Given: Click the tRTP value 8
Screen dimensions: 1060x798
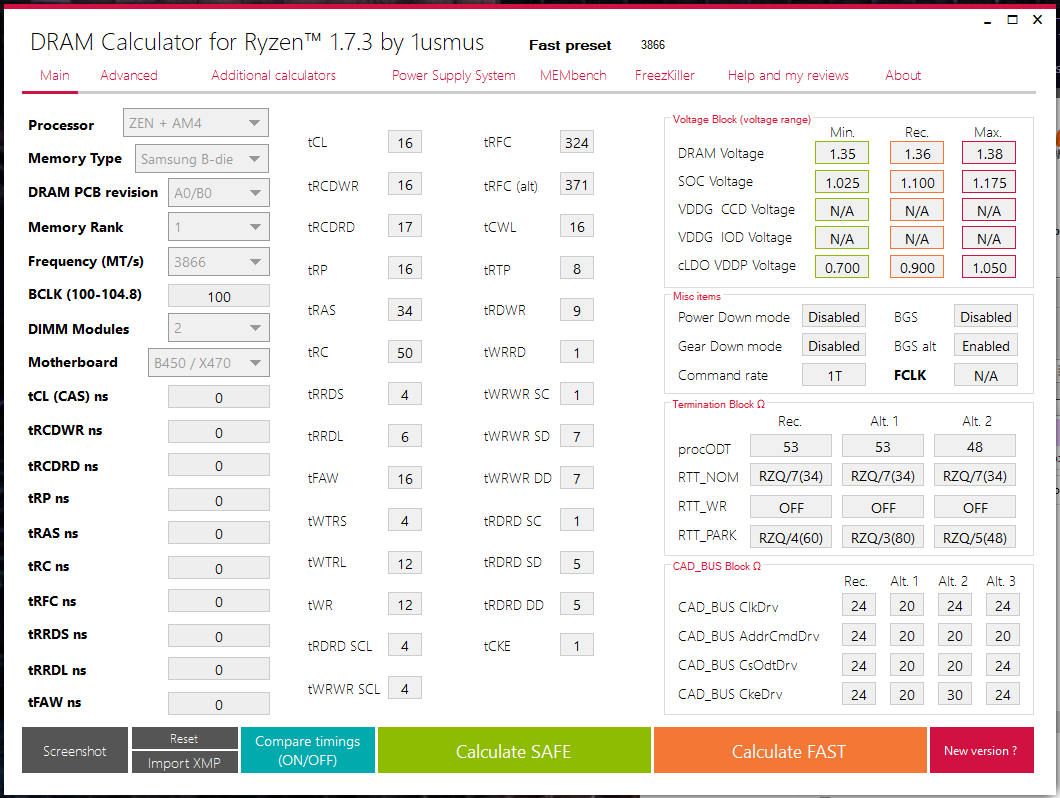Looking at the screenshot, I should coord(577,268).
